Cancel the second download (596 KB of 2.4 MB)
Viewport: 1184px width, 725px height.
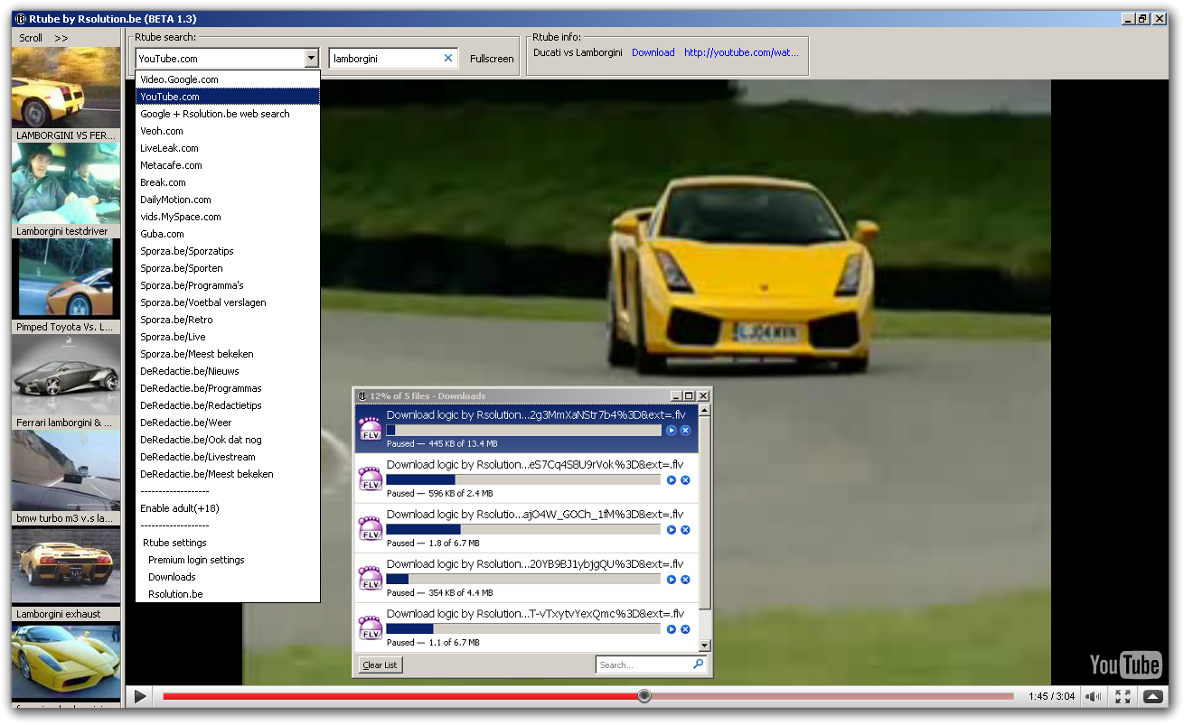(685, 481)
